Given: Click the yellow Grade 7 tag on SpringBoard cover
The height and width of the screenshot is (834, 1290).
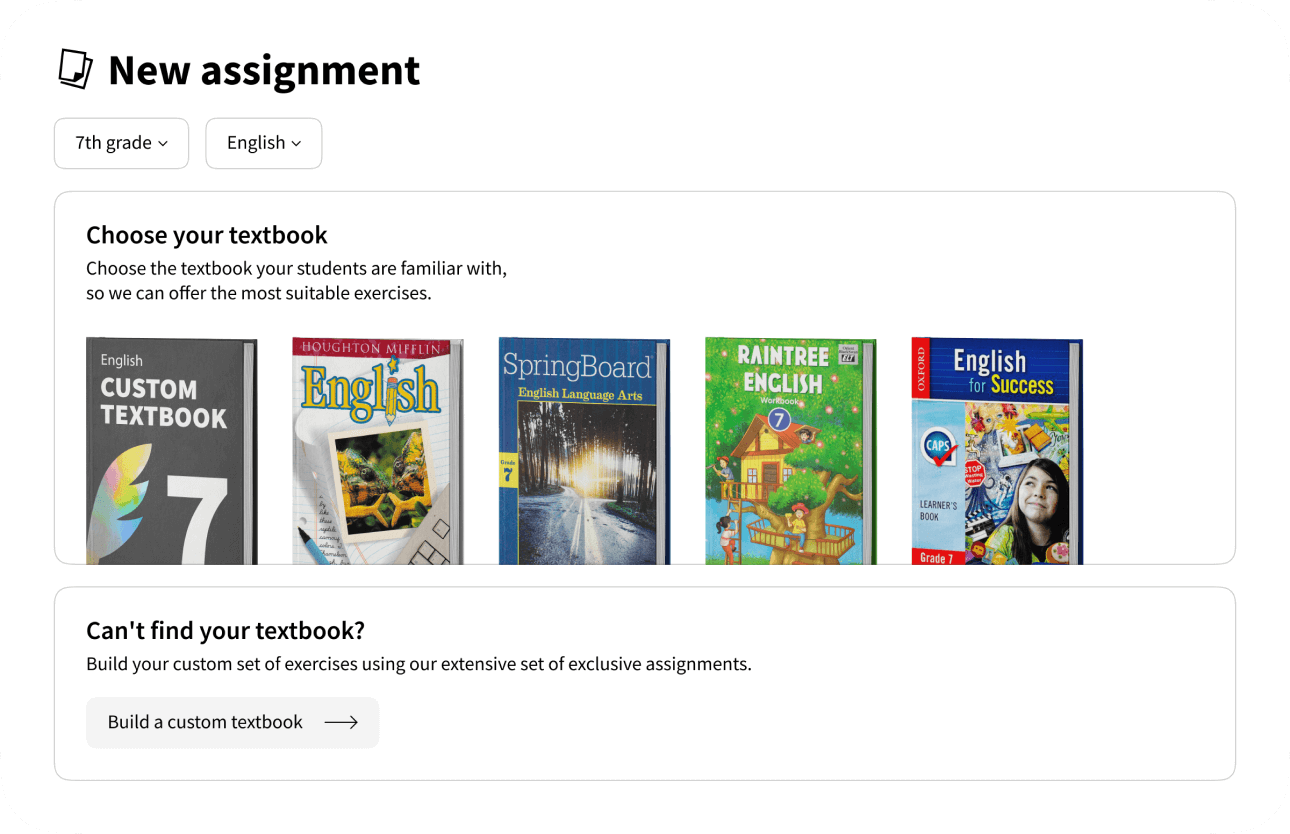Looking at the screenshot, I should click(x=507, y=469).
